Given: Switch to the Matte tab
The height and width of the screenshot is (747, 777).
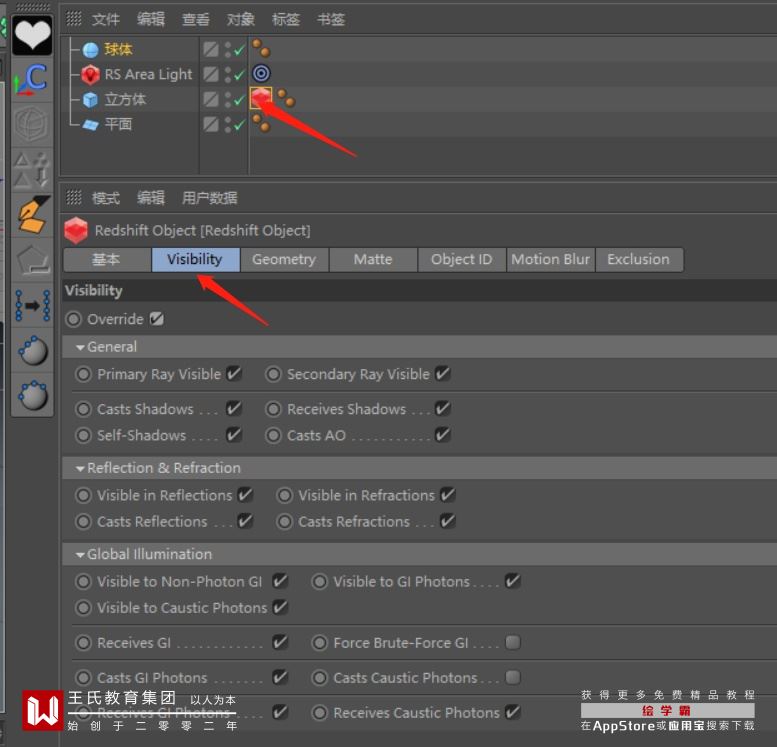Looking at the screenshot, I should 373,260.
